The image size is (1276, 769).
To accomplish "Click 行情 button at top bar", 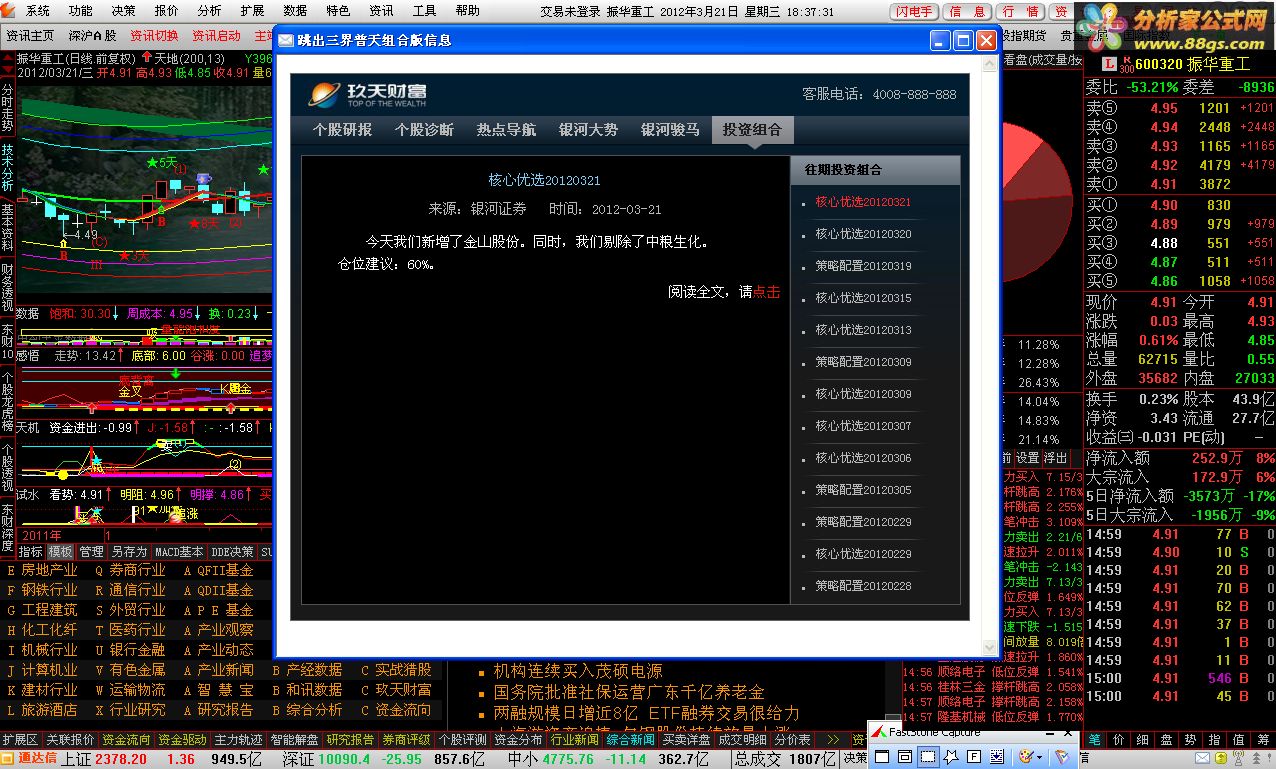I will click(1019, 12).
